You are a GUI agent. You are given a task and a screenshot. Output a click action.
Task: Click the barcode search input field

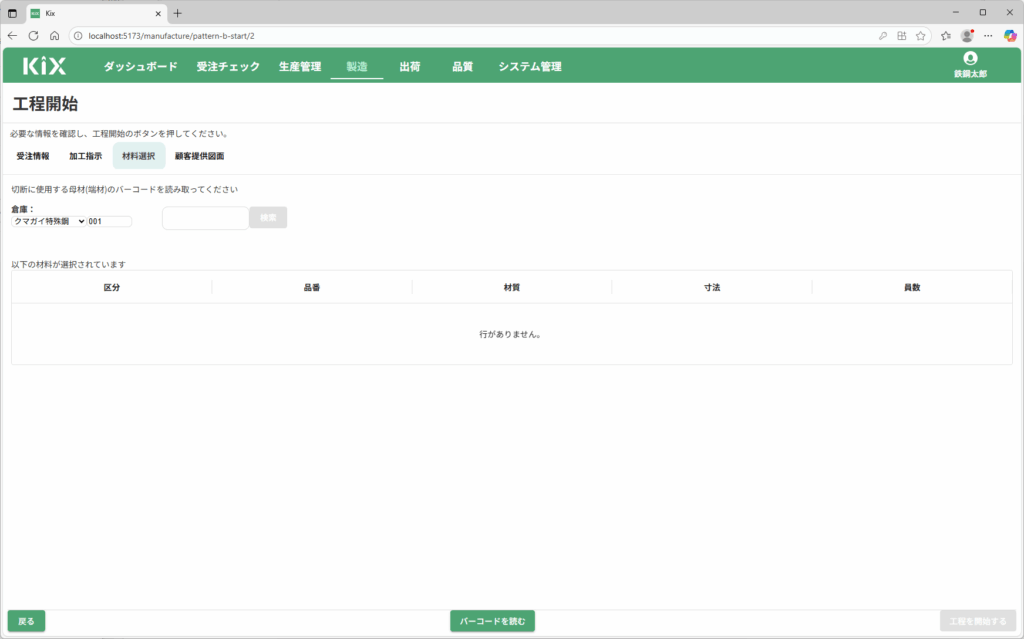[x=205, y=218]
